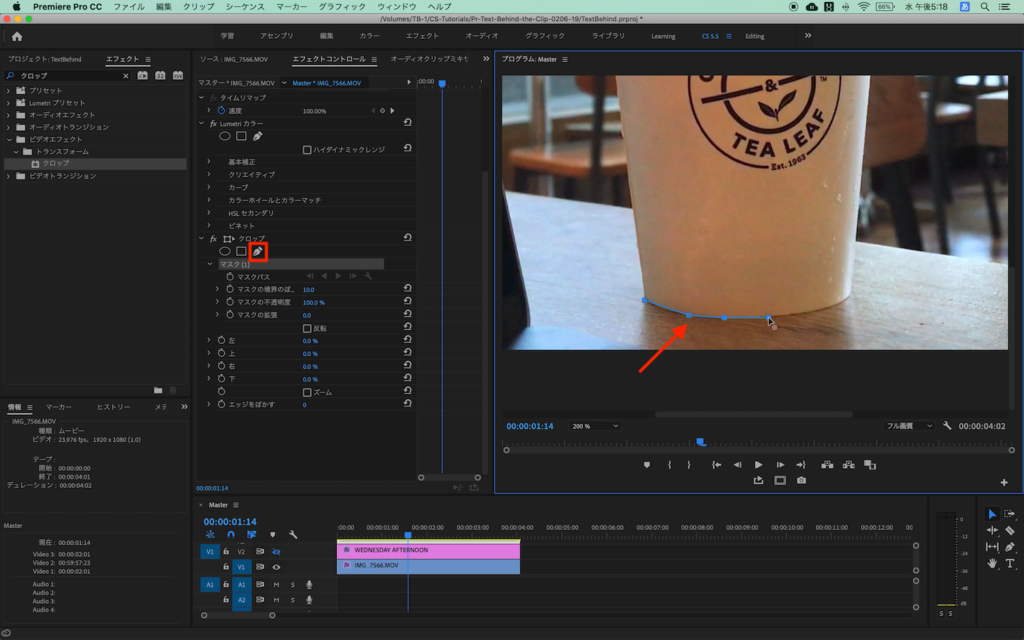Toggle the V2 track eye visibility
Screen dimensions: 1024x640
276,551
